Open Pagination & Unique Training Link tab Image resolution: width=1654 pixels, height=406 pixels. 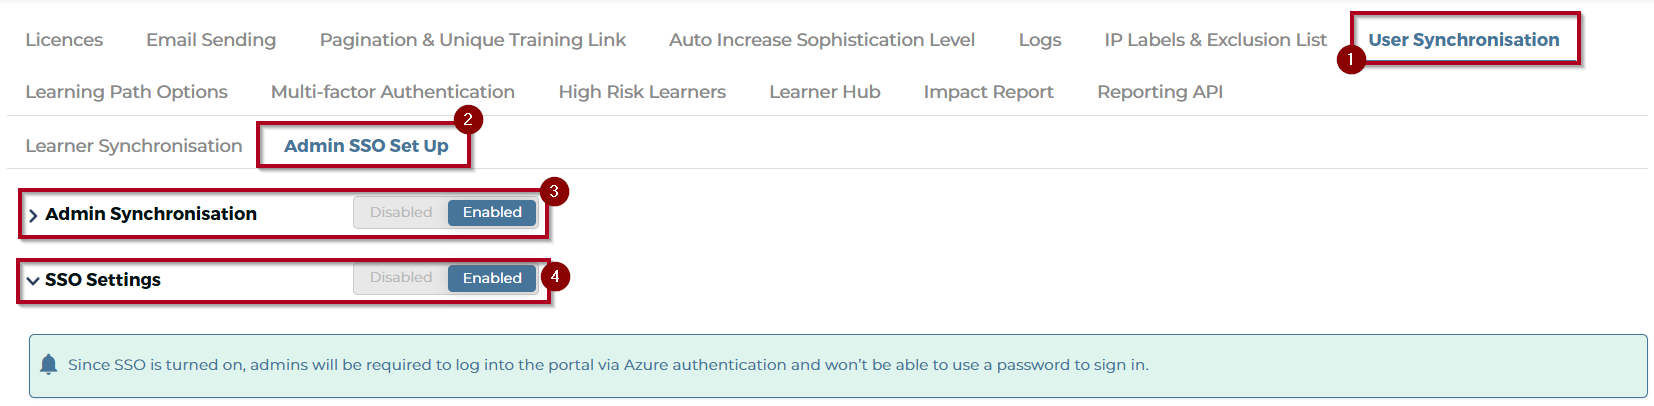[x=473, y=40]
